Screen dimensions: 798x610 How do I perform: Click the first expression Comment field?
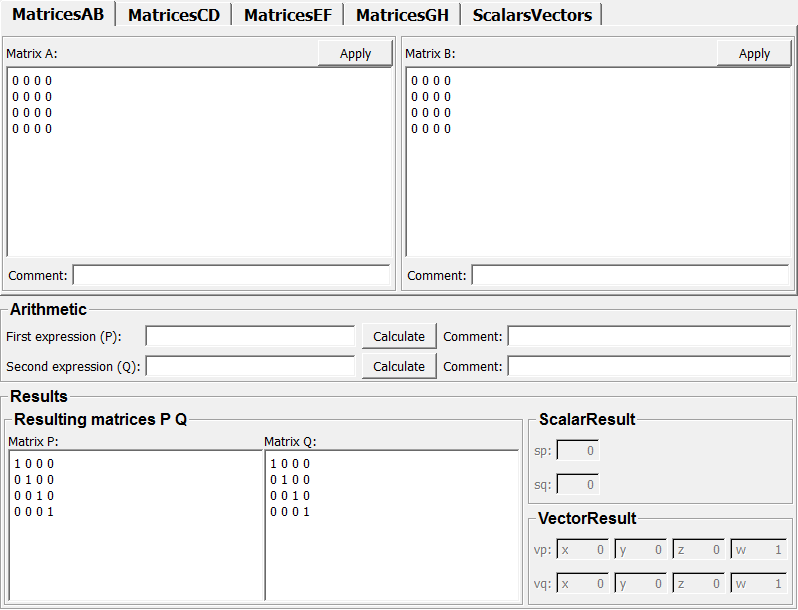tap(650, 337)
